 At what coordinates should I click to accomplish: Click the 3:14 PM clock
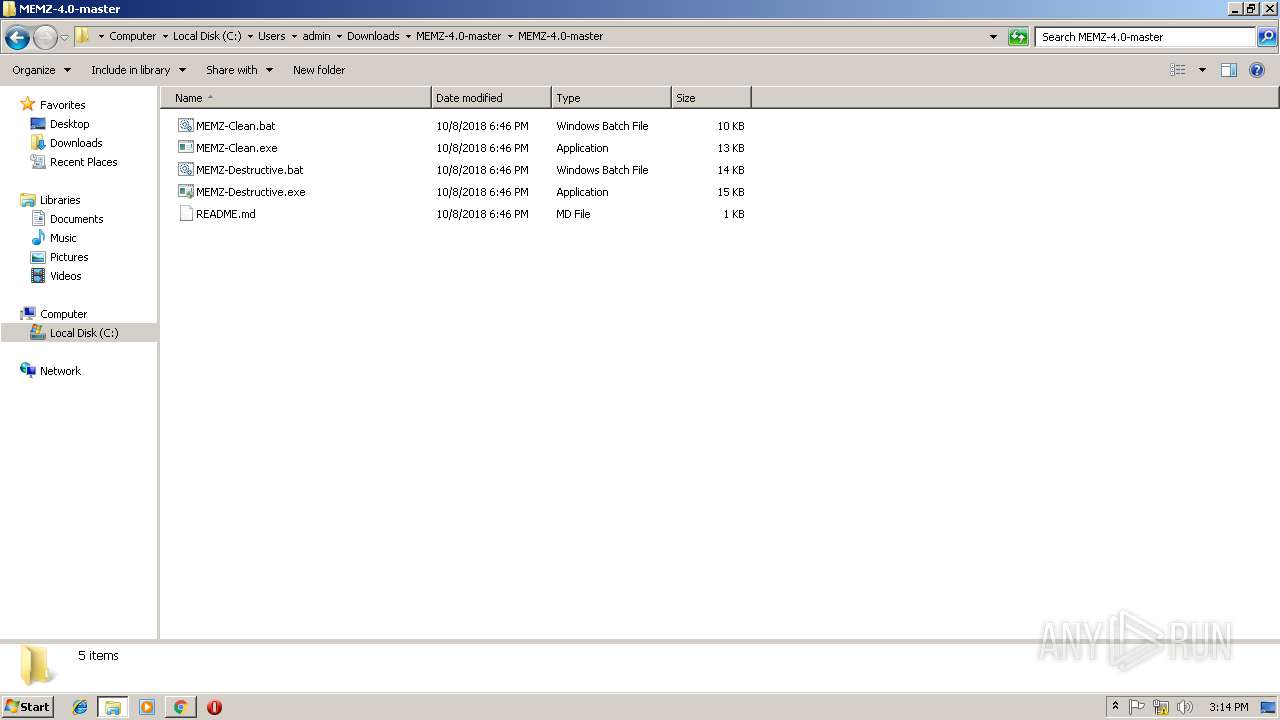pyautogui.click(x=1228, y=707)
